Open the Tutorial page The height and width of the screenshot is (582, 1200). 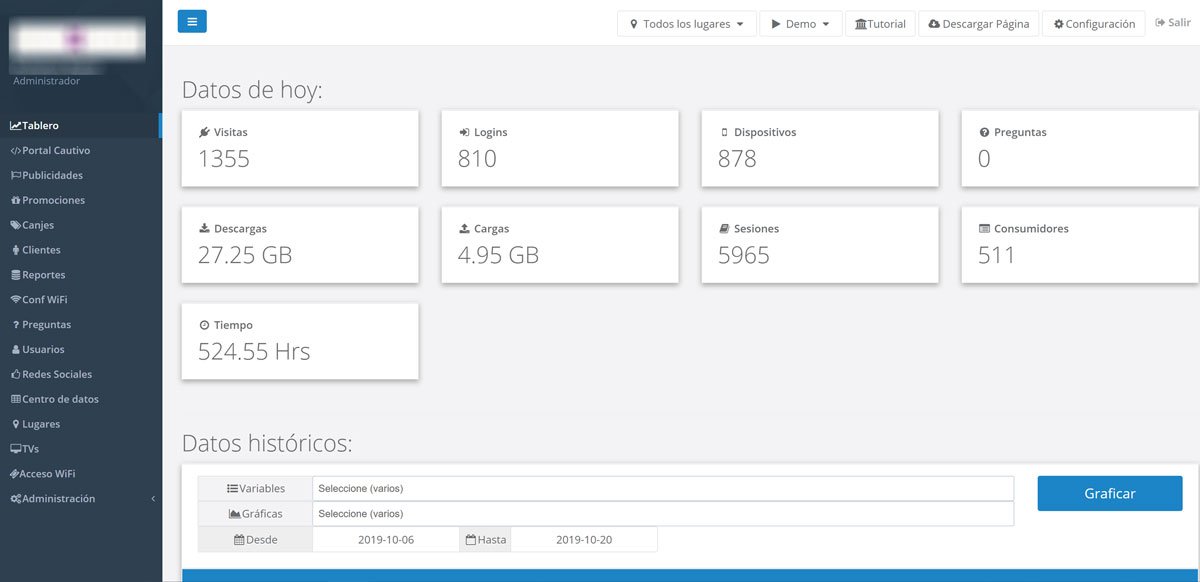coord(881,24)
